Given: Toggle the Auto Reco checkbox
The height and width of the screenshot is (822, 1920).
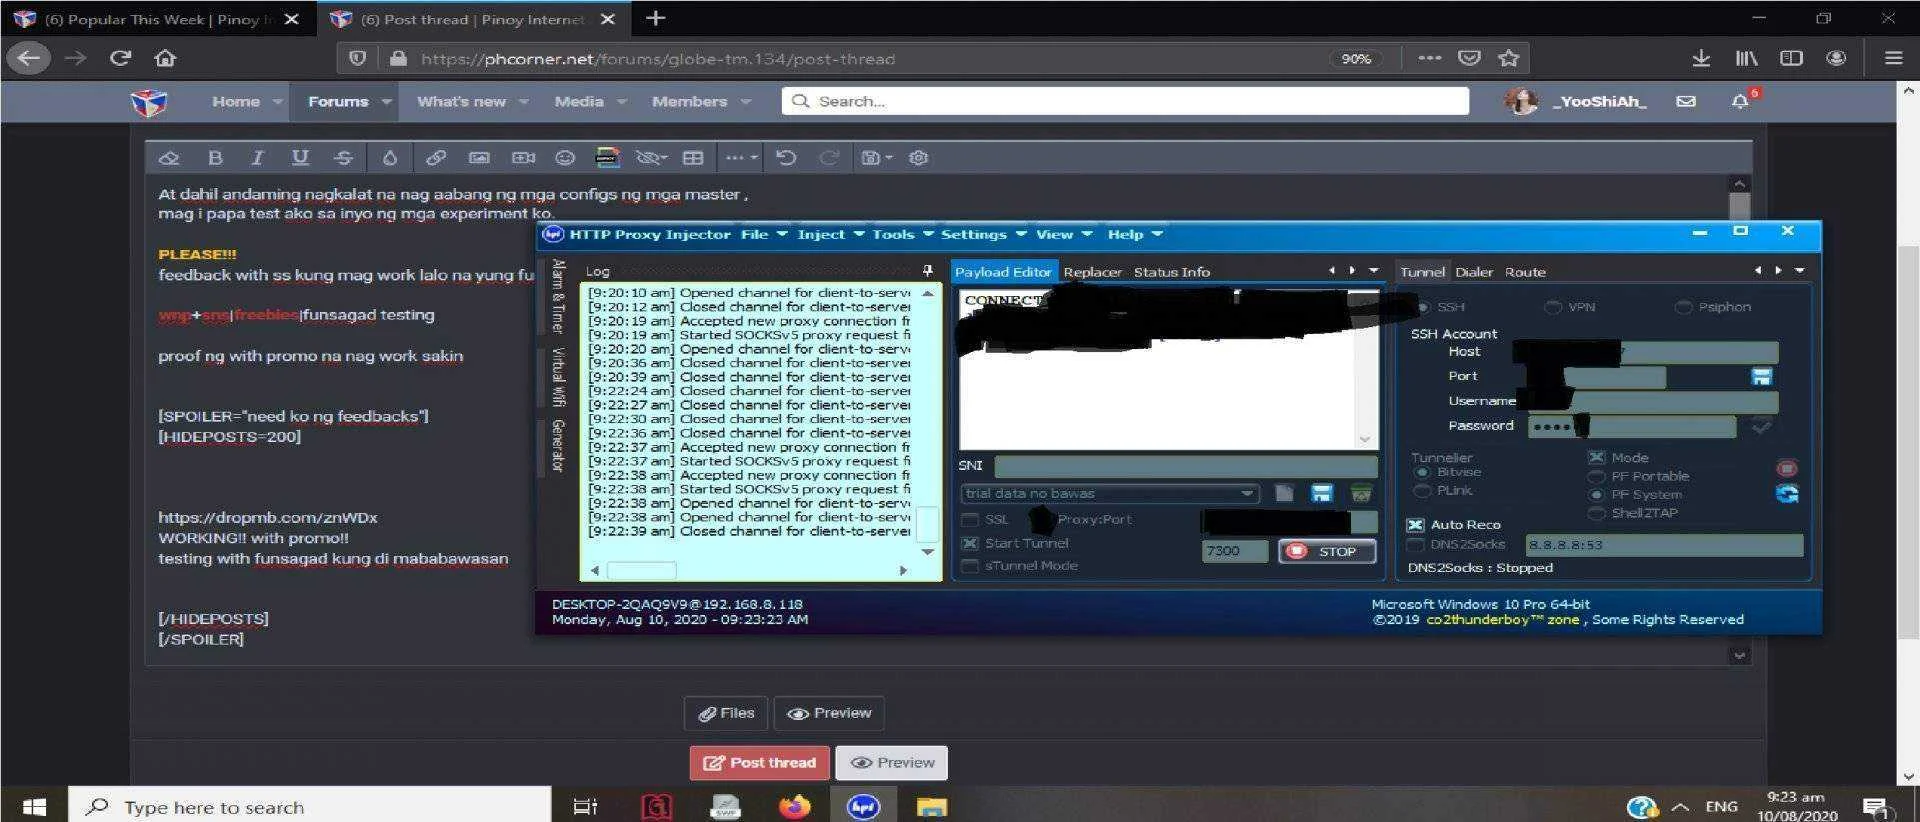Looking at the screenshot, I should 1415,525.
